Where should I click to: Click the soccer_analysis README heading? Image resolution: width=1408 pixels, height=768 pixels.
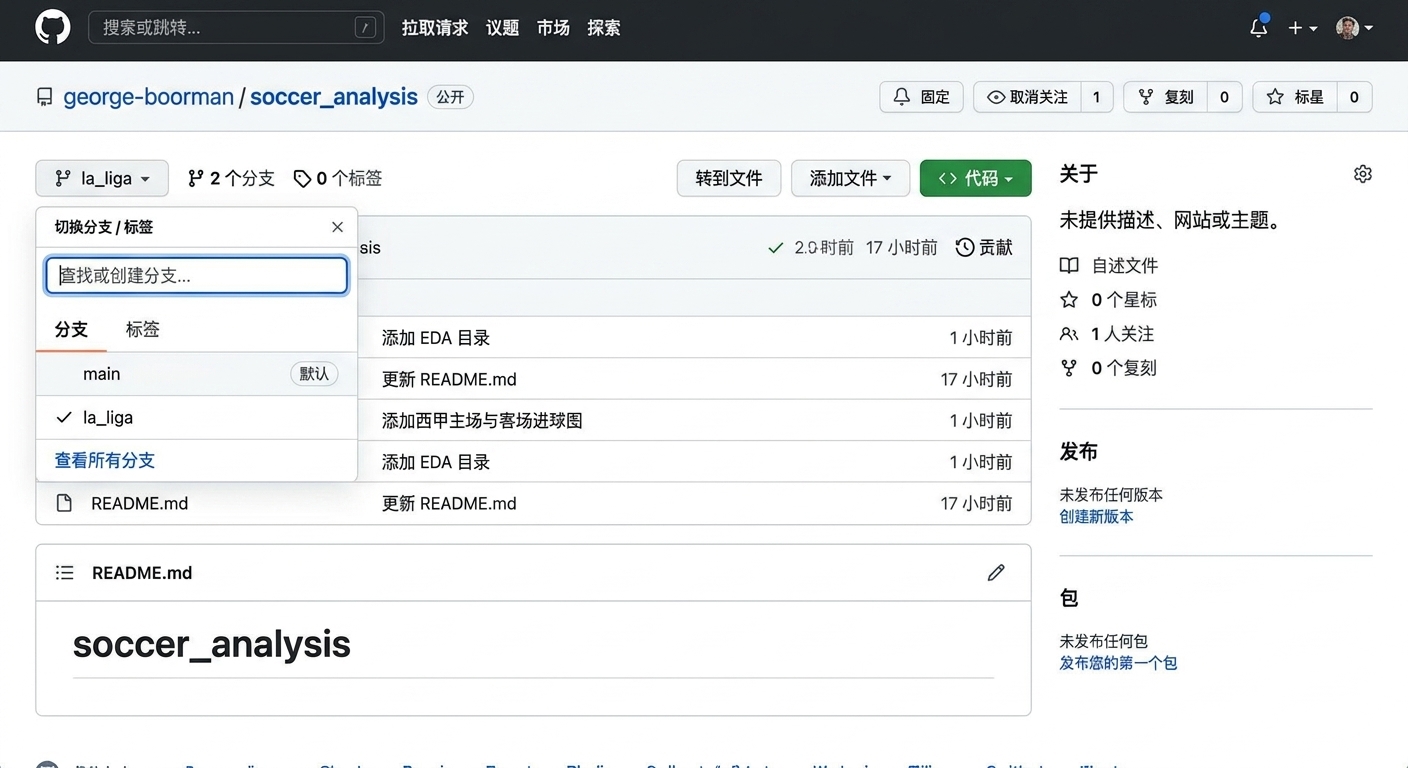coord(212,643)
